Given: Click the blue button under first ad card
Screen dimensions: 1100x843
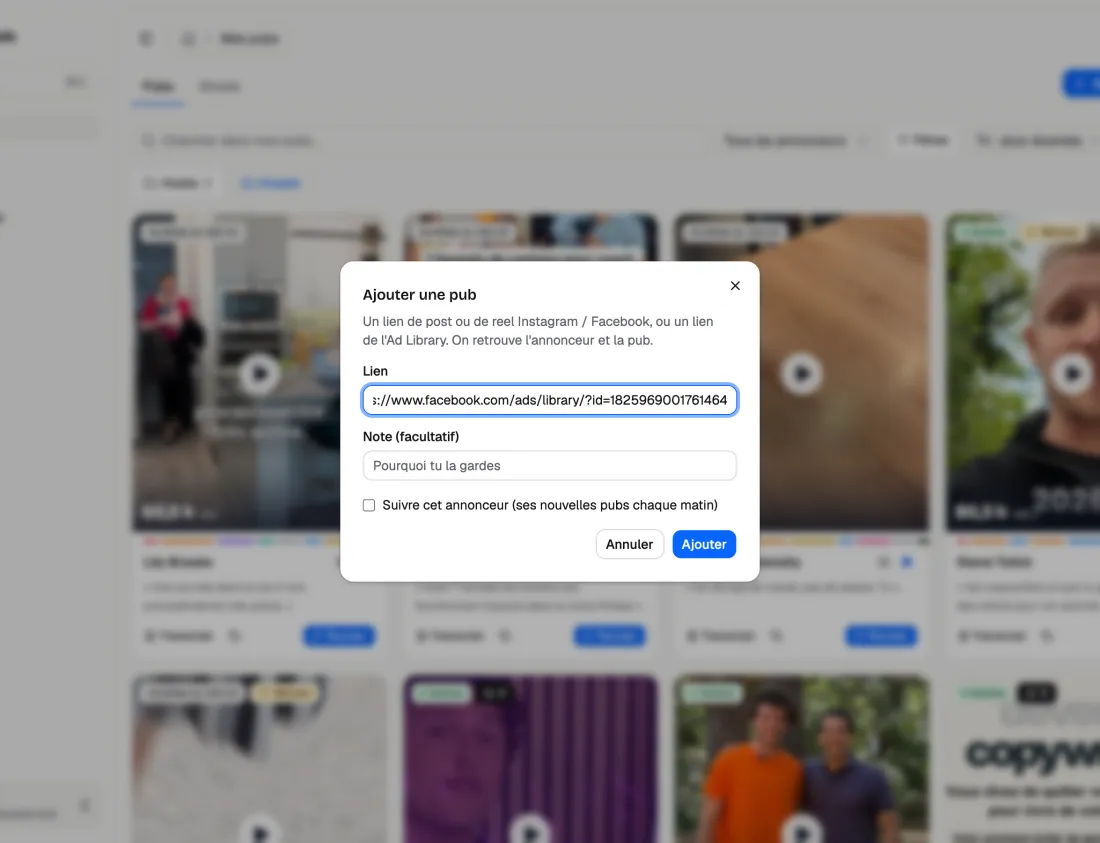Looking at the screenshot, I should [339, 636].
